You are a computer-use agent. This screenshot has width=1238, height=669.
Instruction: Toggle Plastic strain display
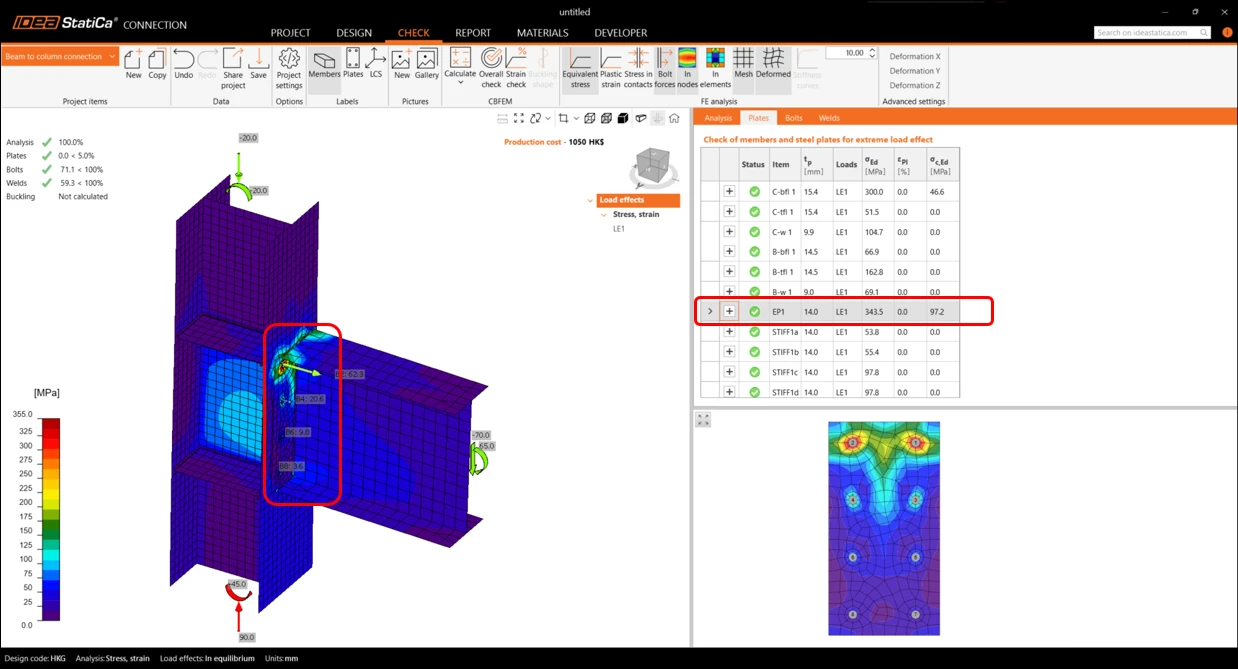[610, 67]
